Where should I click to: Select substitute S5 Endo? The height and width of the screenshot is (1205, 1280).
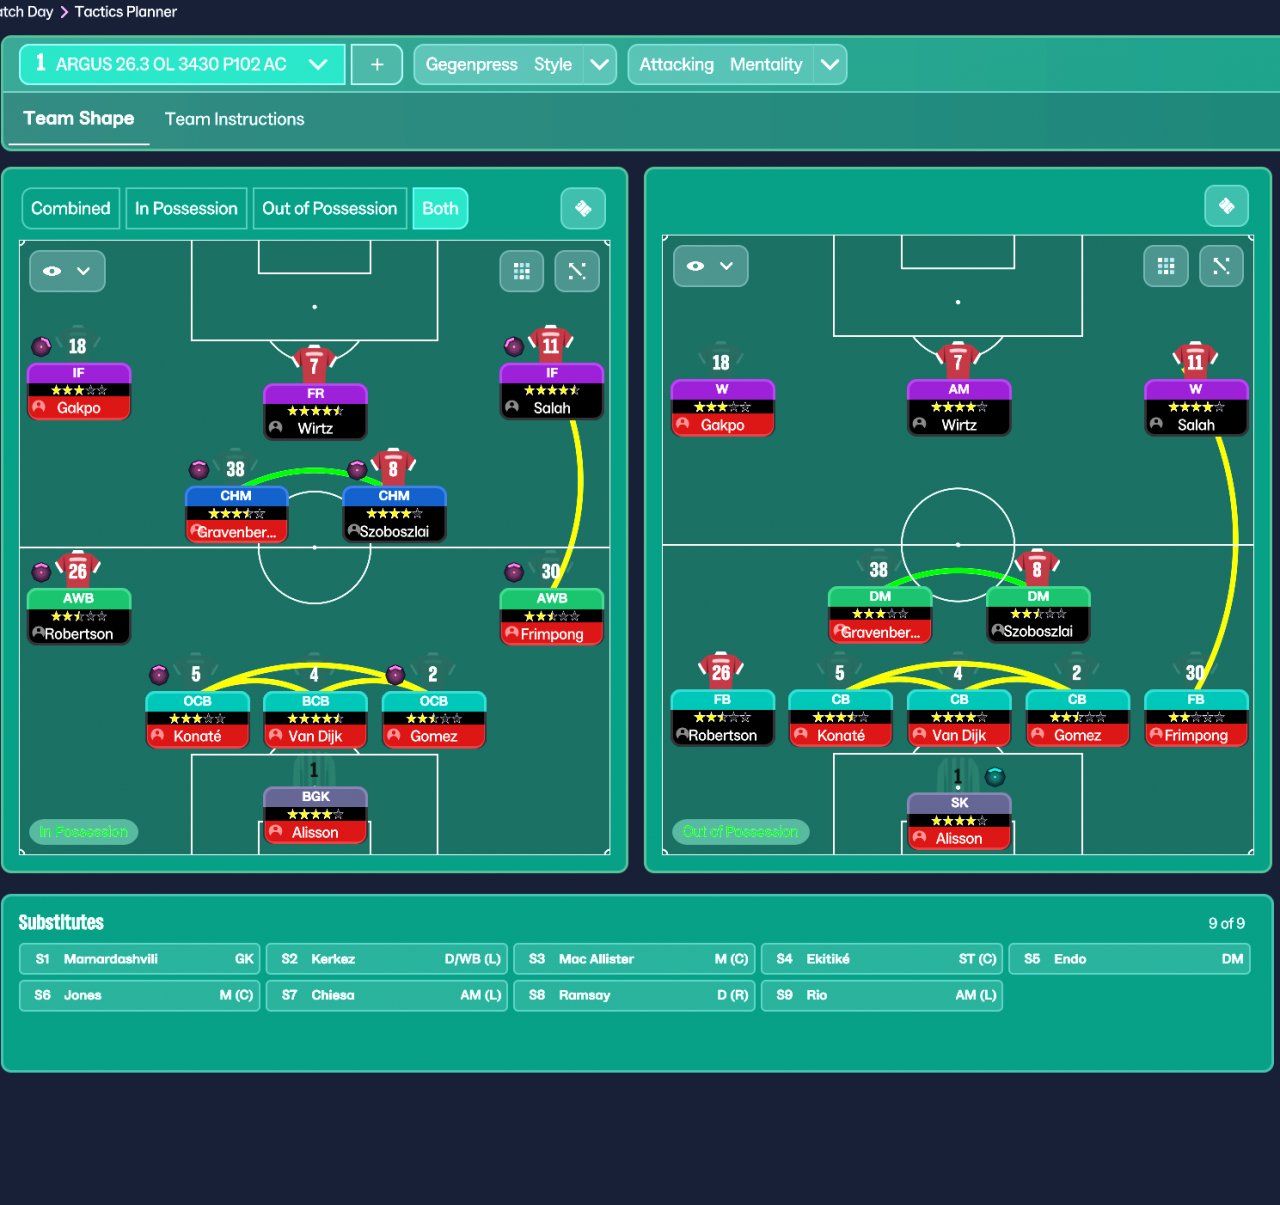click(1129, 959)
